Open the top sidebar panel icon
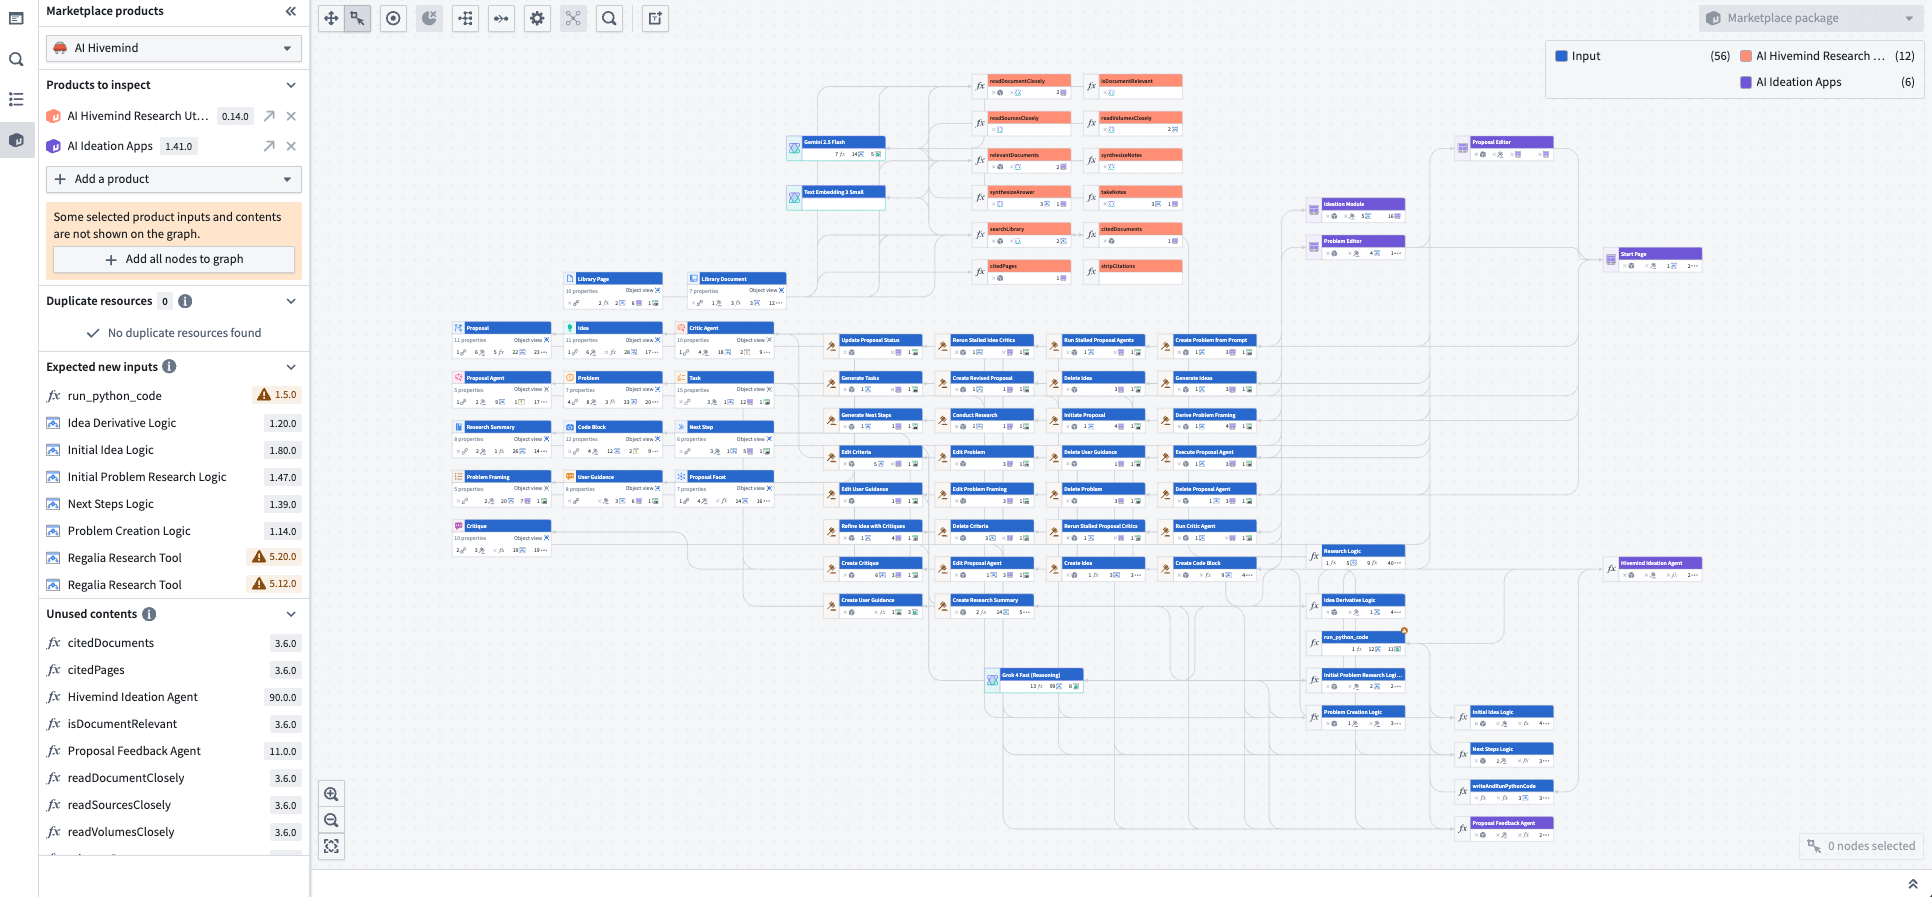Image resolution: width=1932 pixels, height=897 pixels. tap(16, 18)
